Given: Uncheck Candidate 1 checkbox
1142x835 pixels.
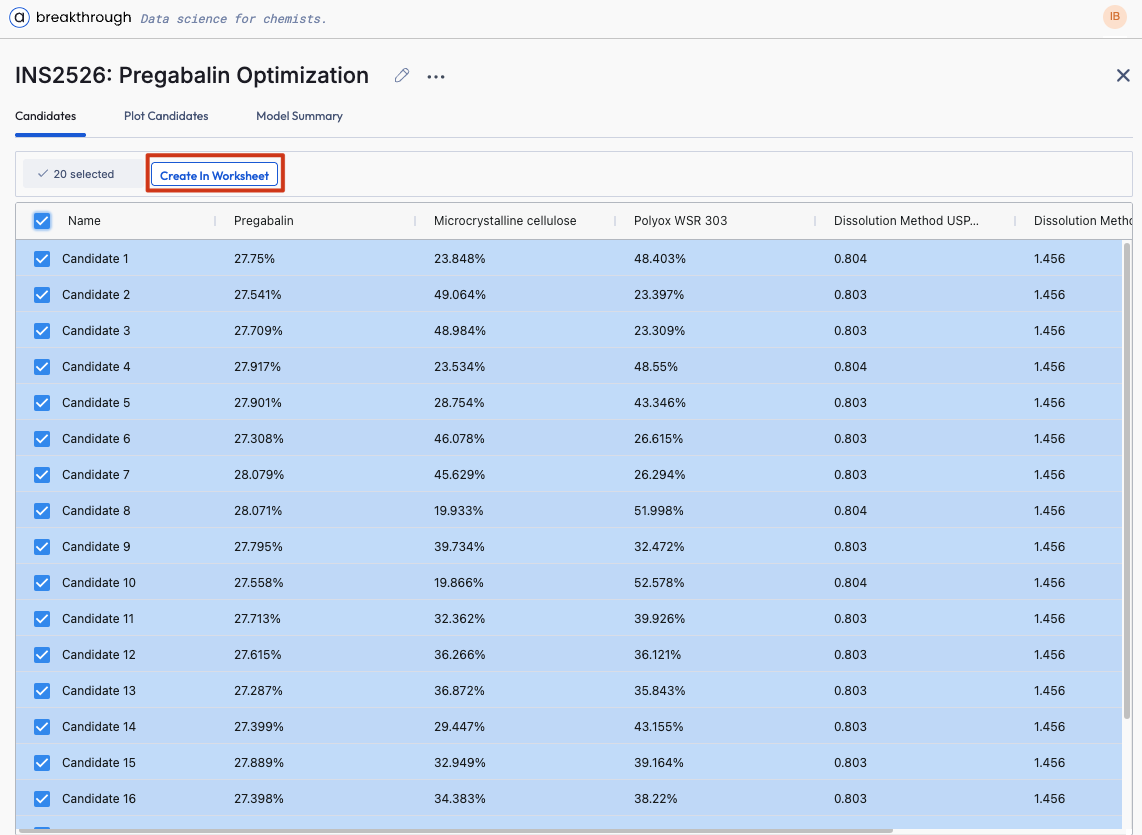Looking at the screenshot, I should (x=42, y=259).
